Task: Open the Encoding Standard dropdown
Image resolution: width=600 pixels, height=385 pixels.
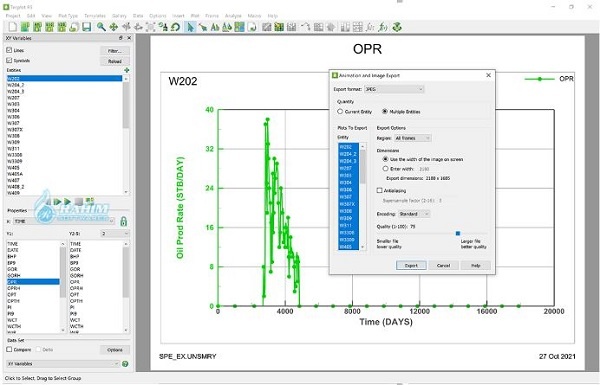Action: pos(414,214)
